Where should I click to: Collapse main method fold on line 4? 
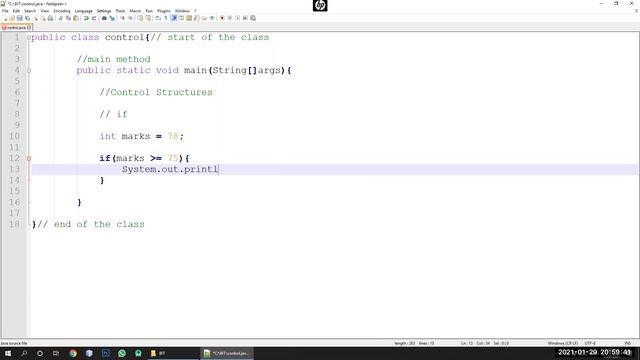click(29, 71)
